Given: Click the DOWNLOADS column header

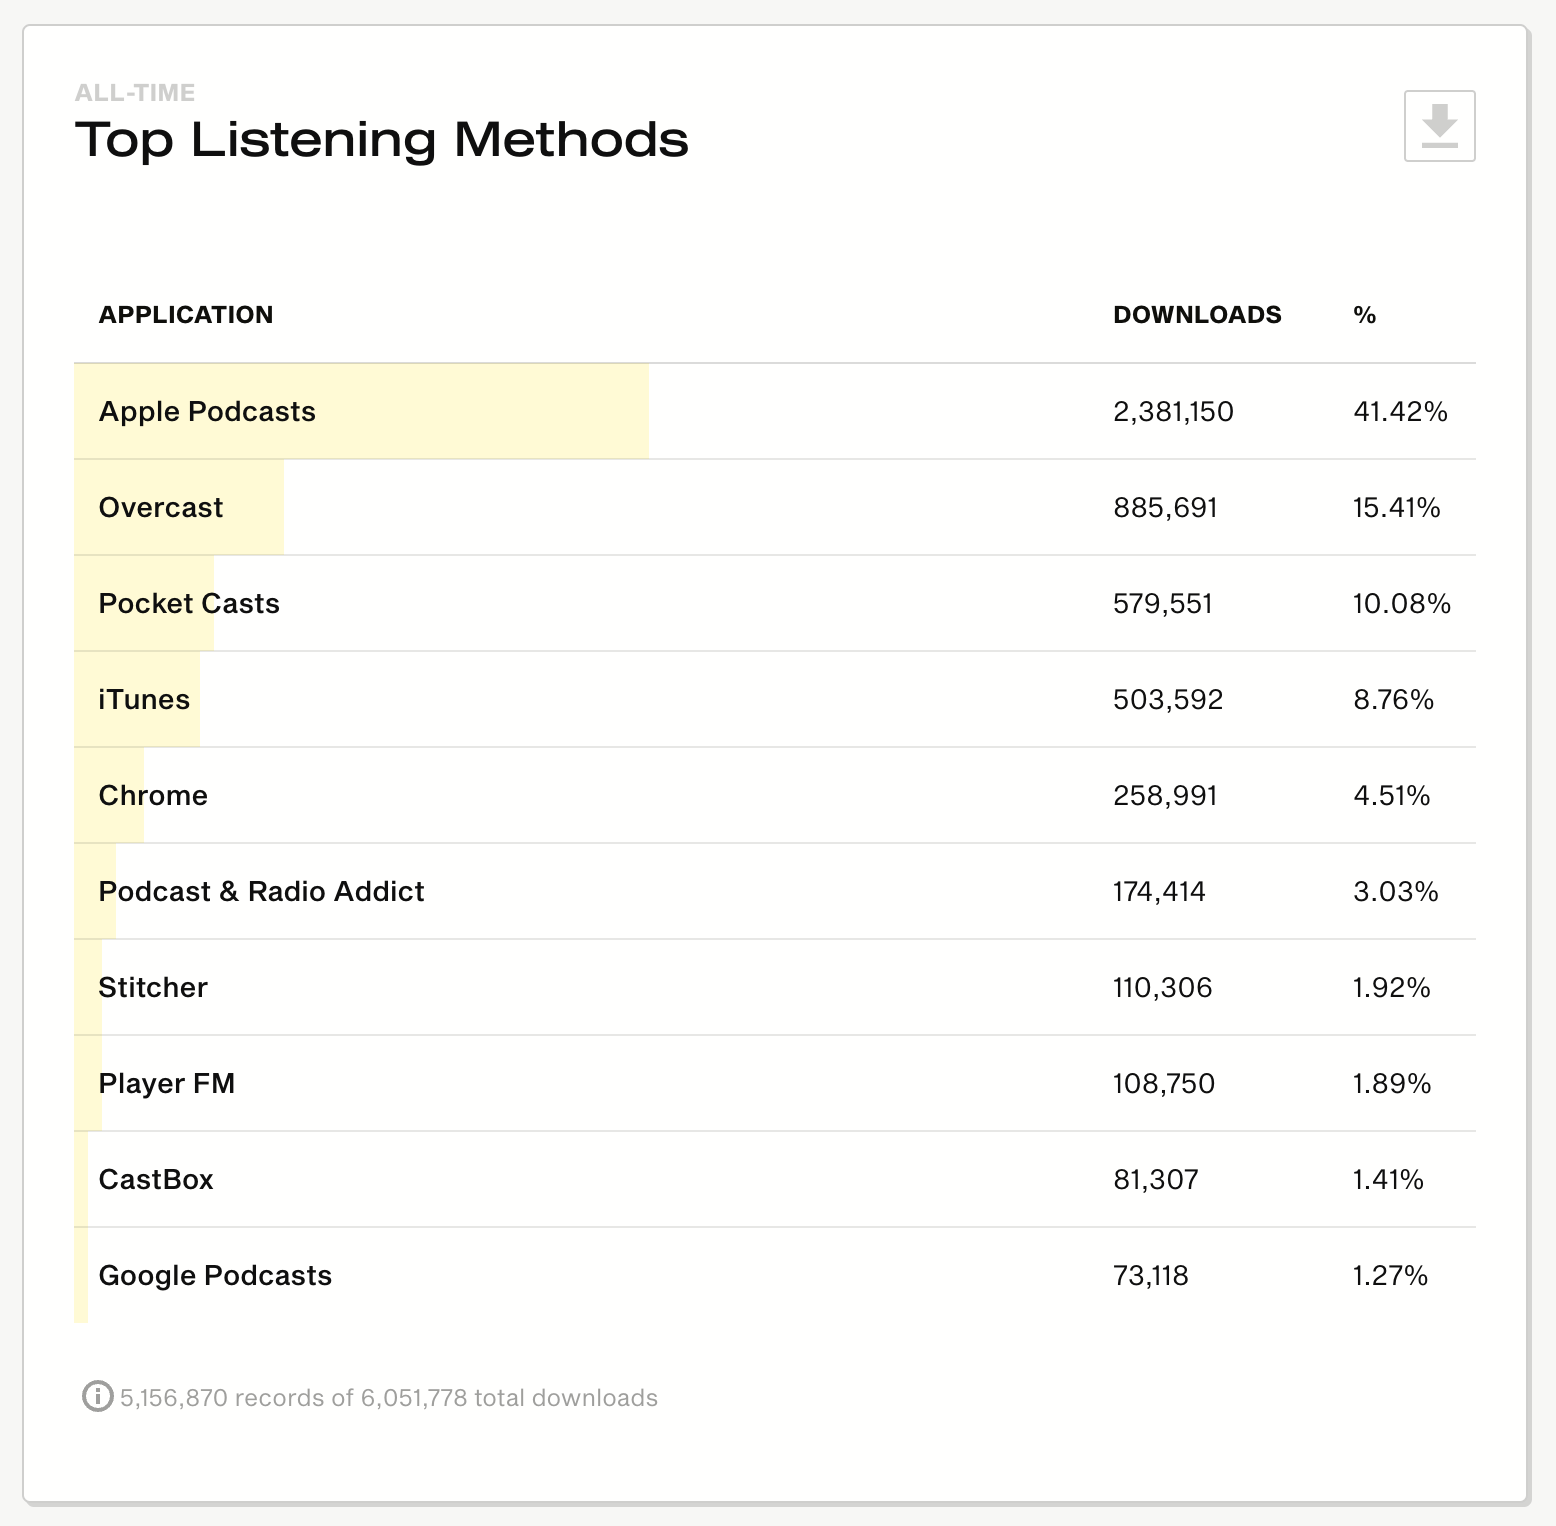Looking at the screenshot, I should [1196, 315].
